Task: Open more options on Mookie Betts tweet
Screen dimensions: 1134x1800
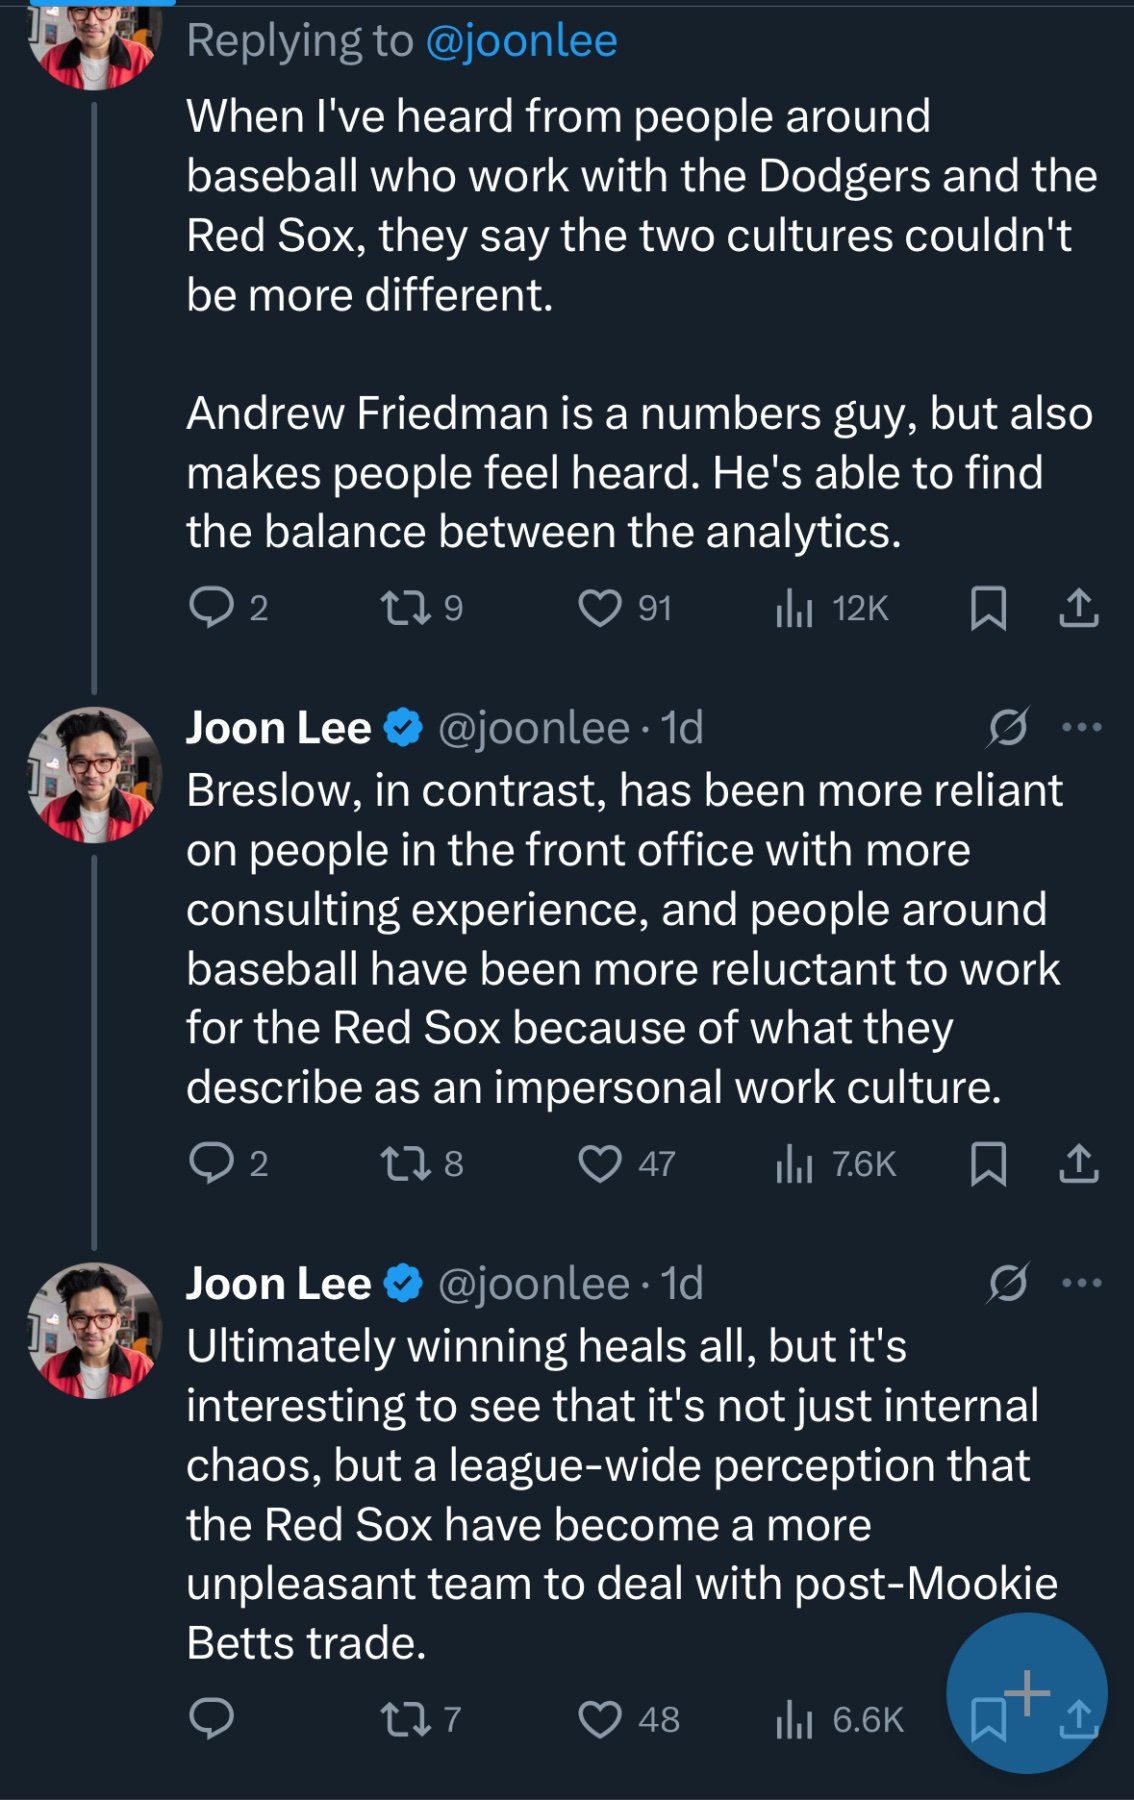Action: coord(1082,1283)
